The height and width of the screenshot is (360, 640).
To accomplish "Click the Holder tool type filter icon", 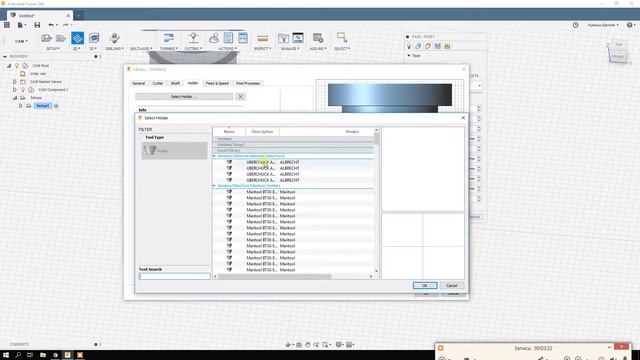I will (150, 151).
